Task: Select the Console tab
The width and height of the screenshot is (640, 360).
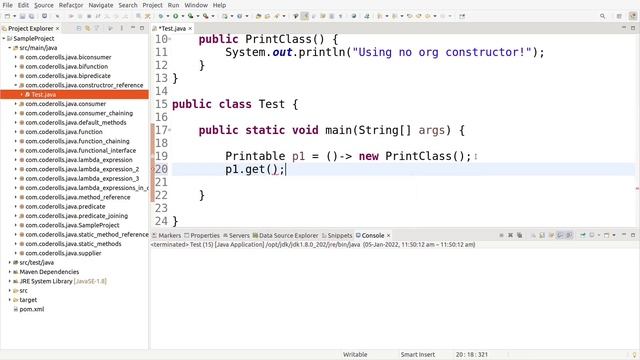Action: coord(370,236)
